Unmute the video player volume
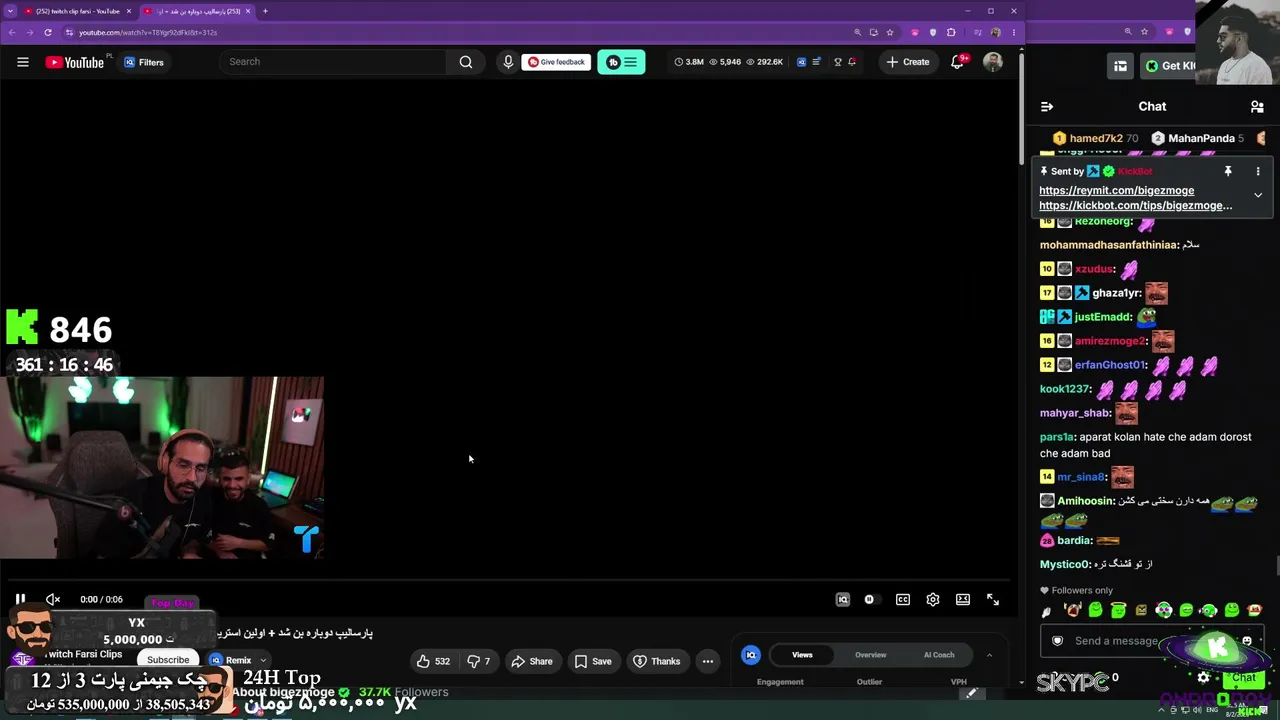 pos(53,599)
